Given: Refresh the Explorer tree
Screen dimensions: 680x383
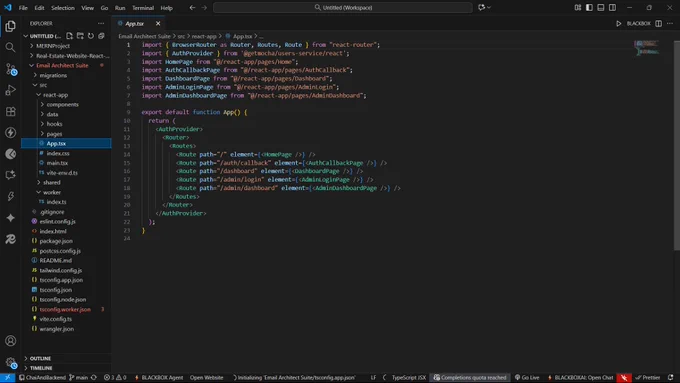Looking at the screenshot, I should [91, 36].
